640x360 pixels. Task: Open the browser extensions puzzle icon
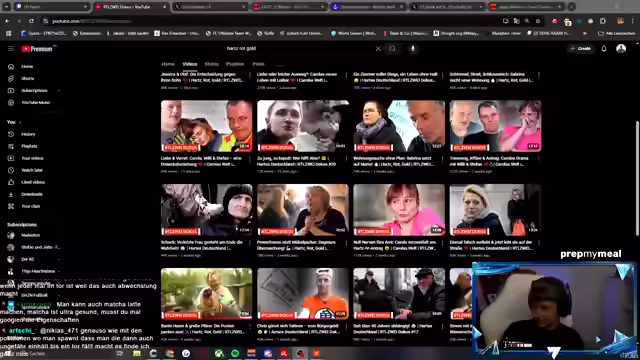click(x=603, y=21)
